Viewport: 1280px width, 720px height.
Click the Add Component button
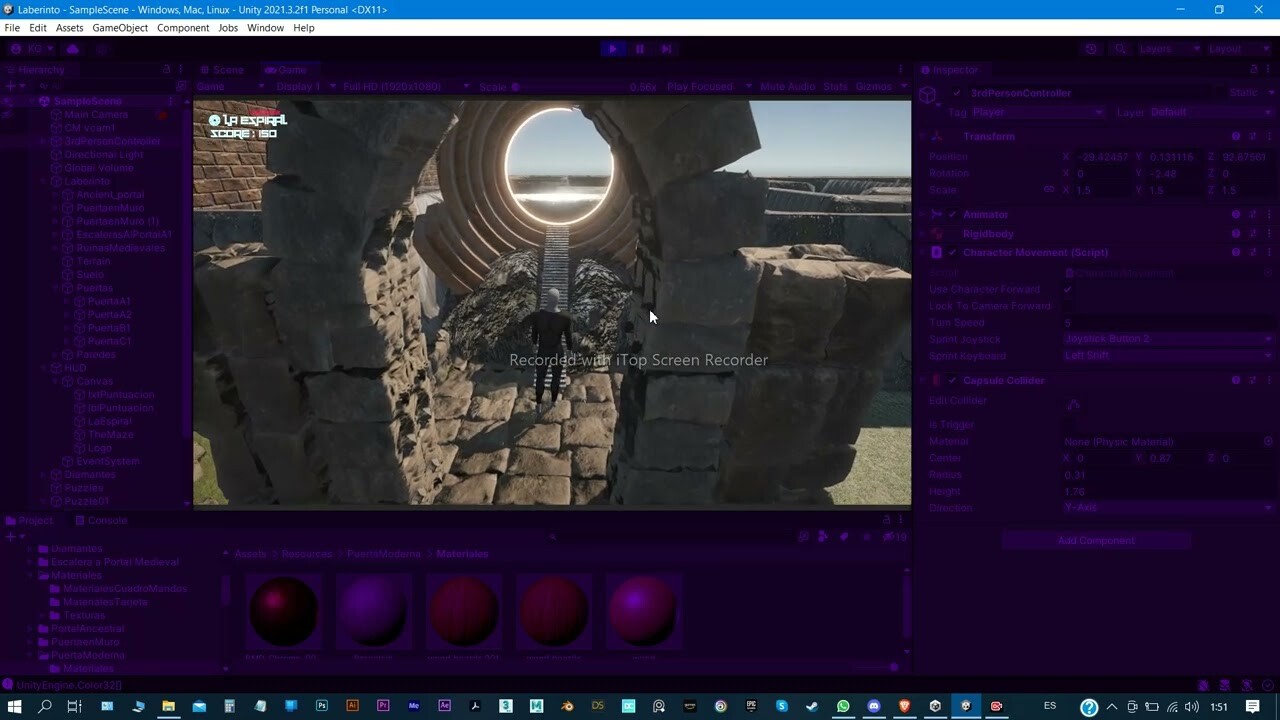(x=1096, y=540)
